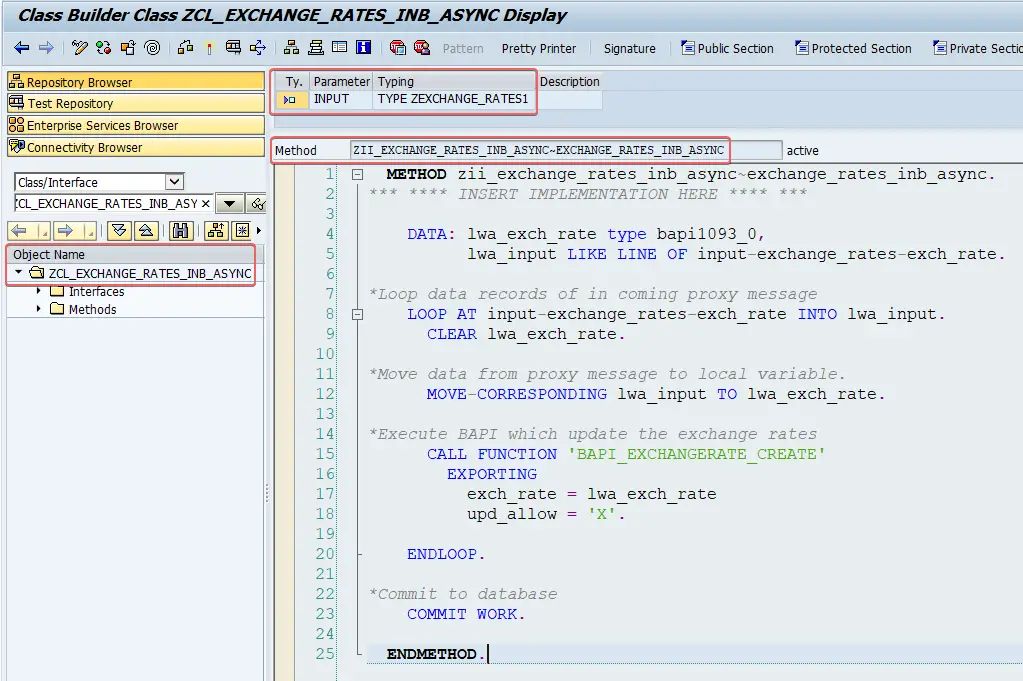Click the Display Object List hierarchy icon

[x=292, y=48]
